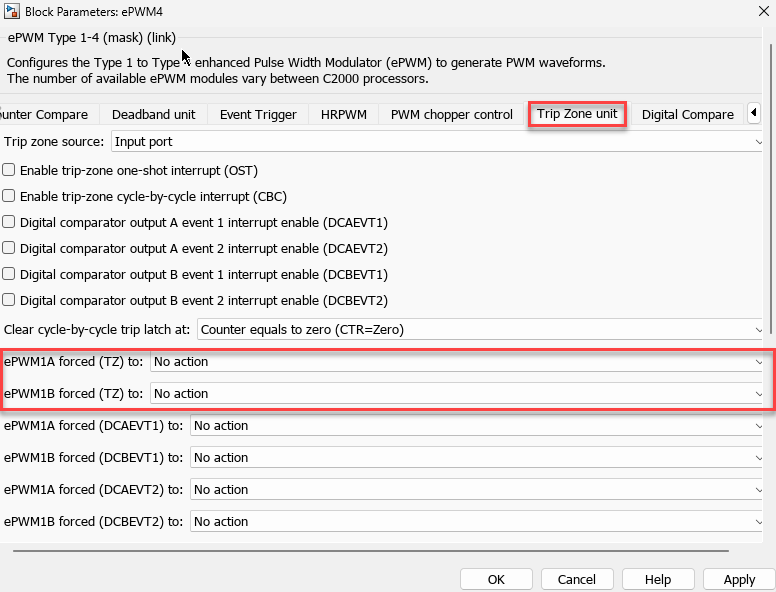Open Clear cycle-by-cycle trip latch dropdown
Viewport: 776px width, 592px height.
tap(480, 330)
